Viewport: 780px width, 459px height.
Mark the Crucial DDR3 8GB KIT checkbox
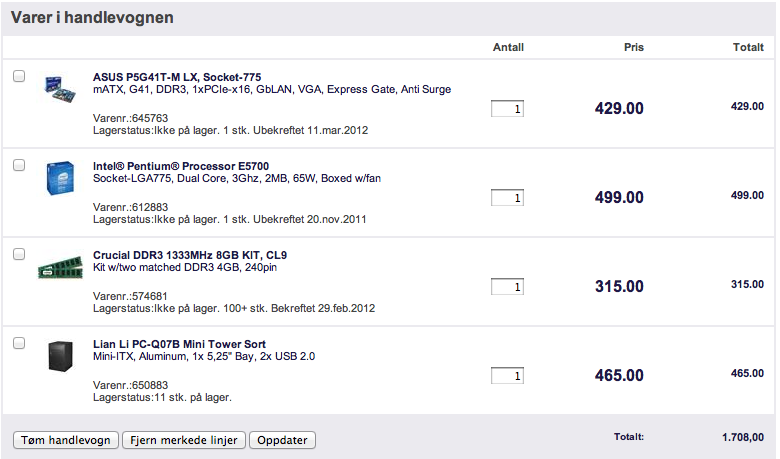click(19, 254)
